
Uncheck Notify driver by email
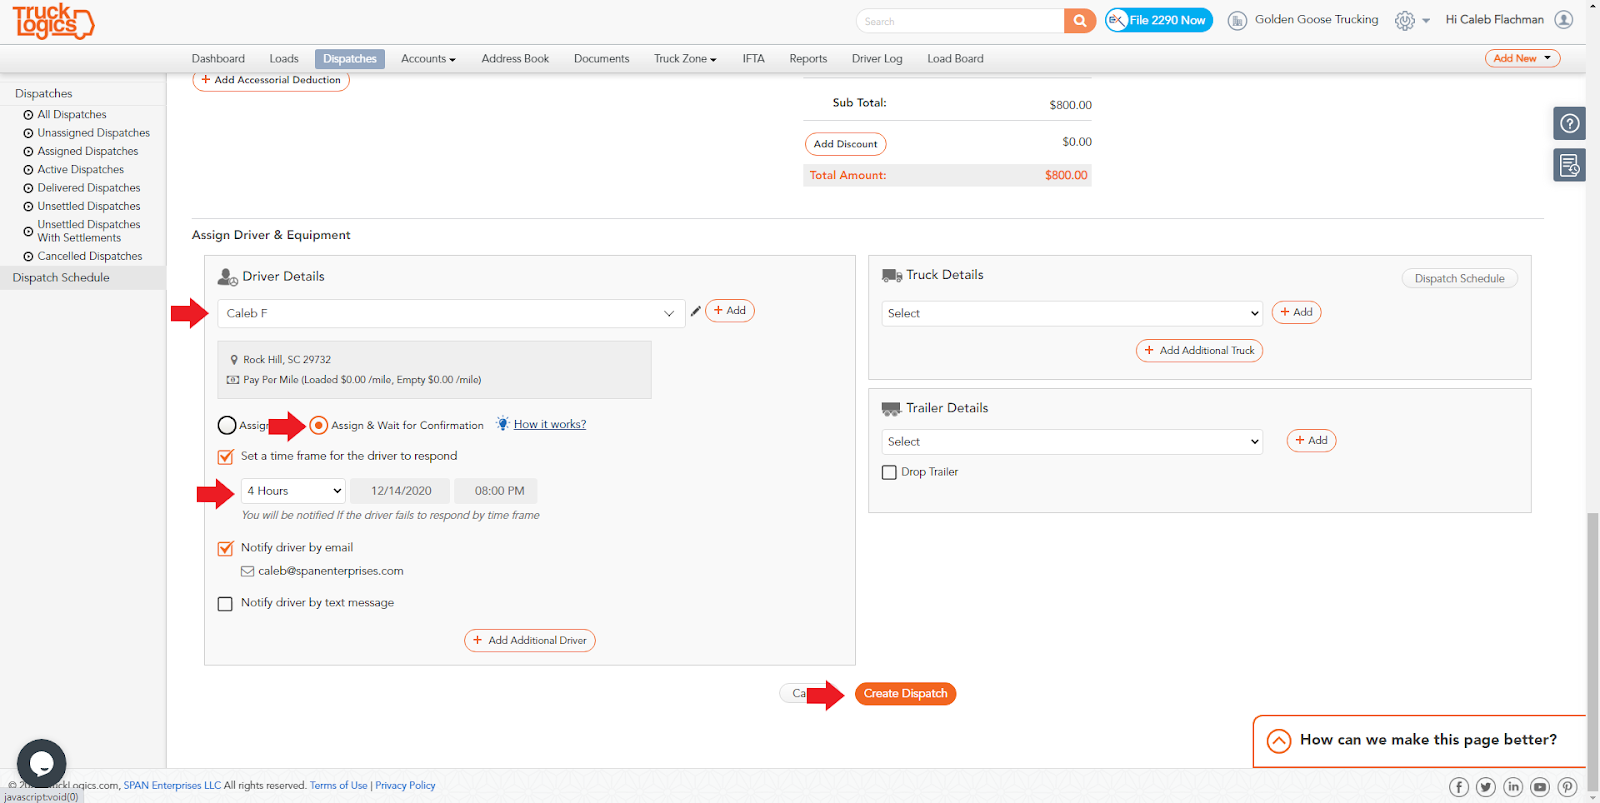click(x=225, y=549)
